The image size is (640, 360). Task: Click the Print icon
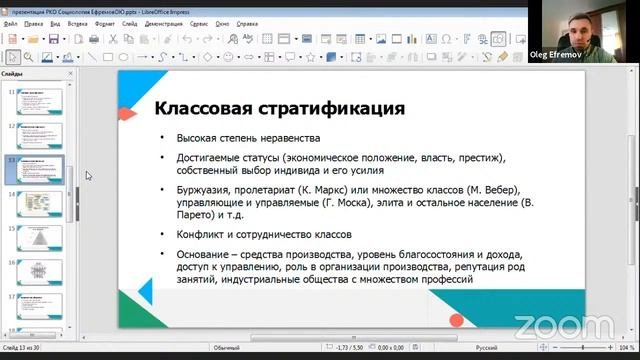coord(94,39)
